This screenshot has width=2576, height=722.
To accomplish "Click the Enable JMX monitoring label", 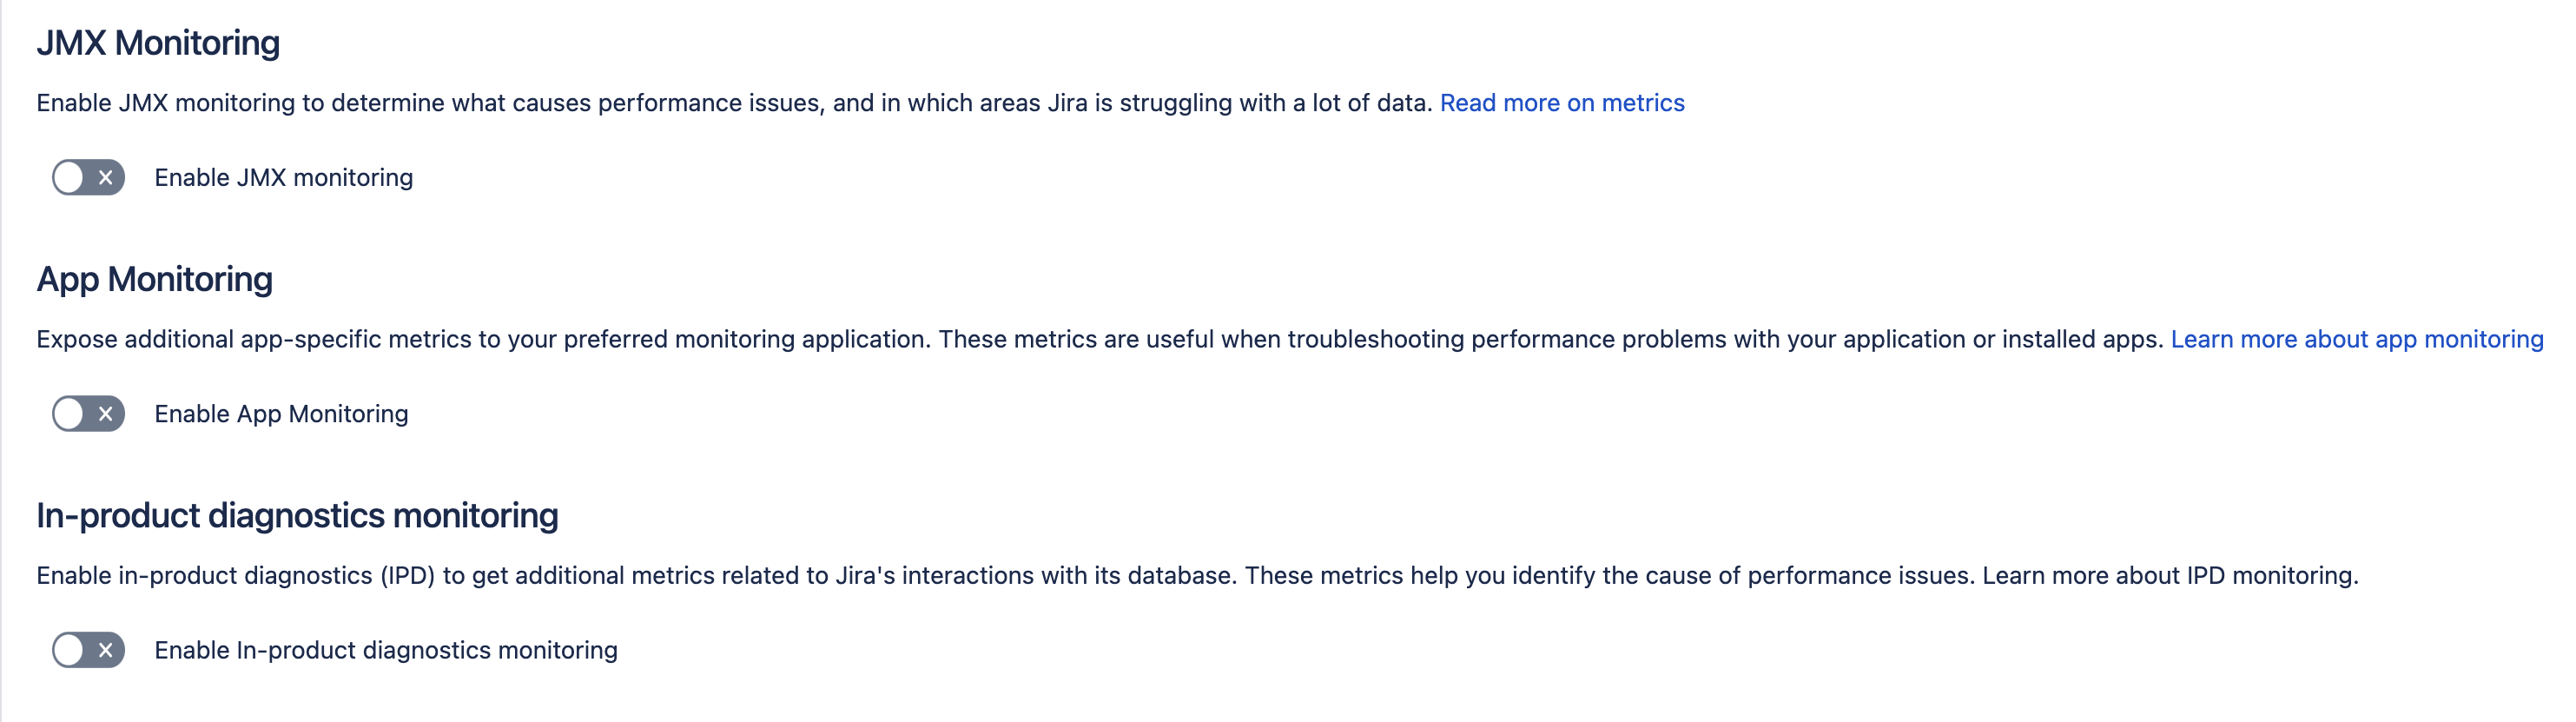I will click(283, 177).
